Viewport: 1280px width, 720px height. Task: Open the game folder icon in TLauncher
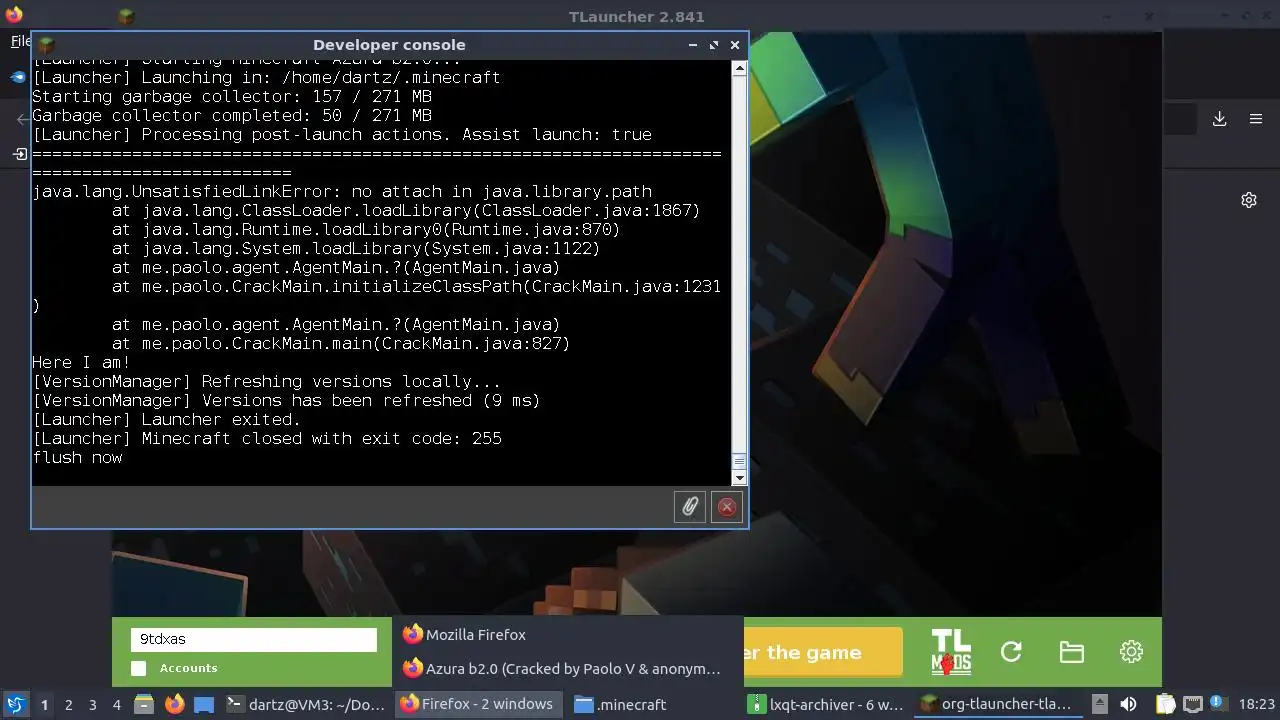point(1071,652)
